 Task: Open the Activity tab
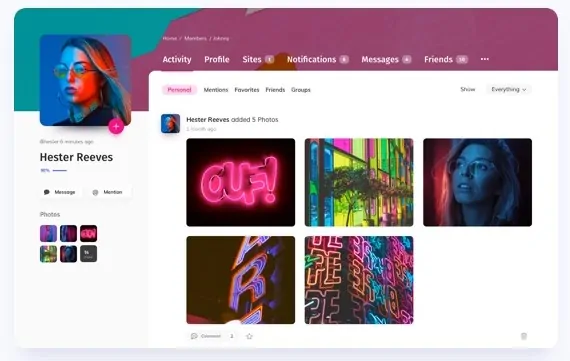pos(177,60)
